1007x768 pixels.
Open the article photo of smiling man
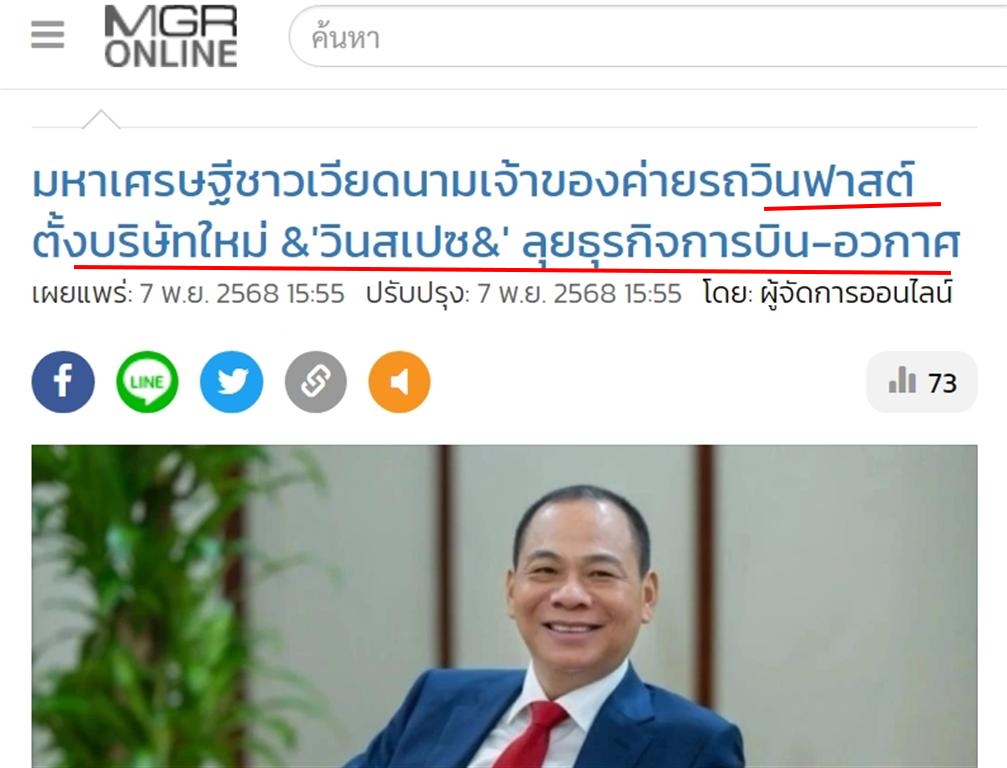pos(504,606)
